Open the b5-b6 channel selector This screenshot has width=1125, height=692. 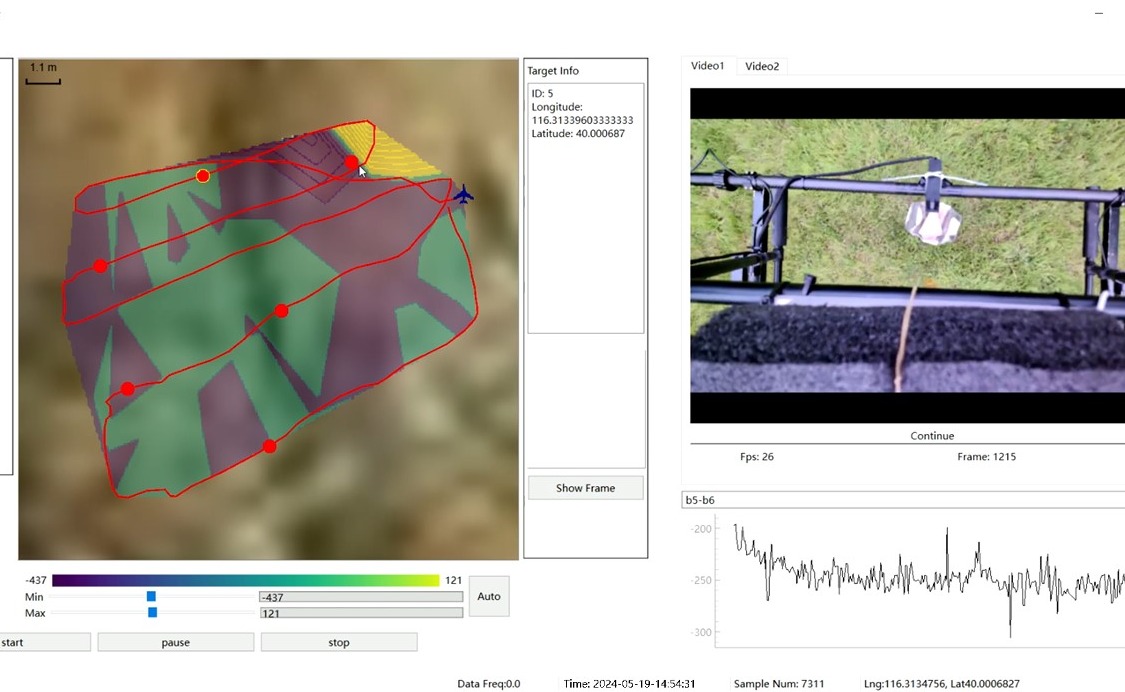(x=900, y=499)
